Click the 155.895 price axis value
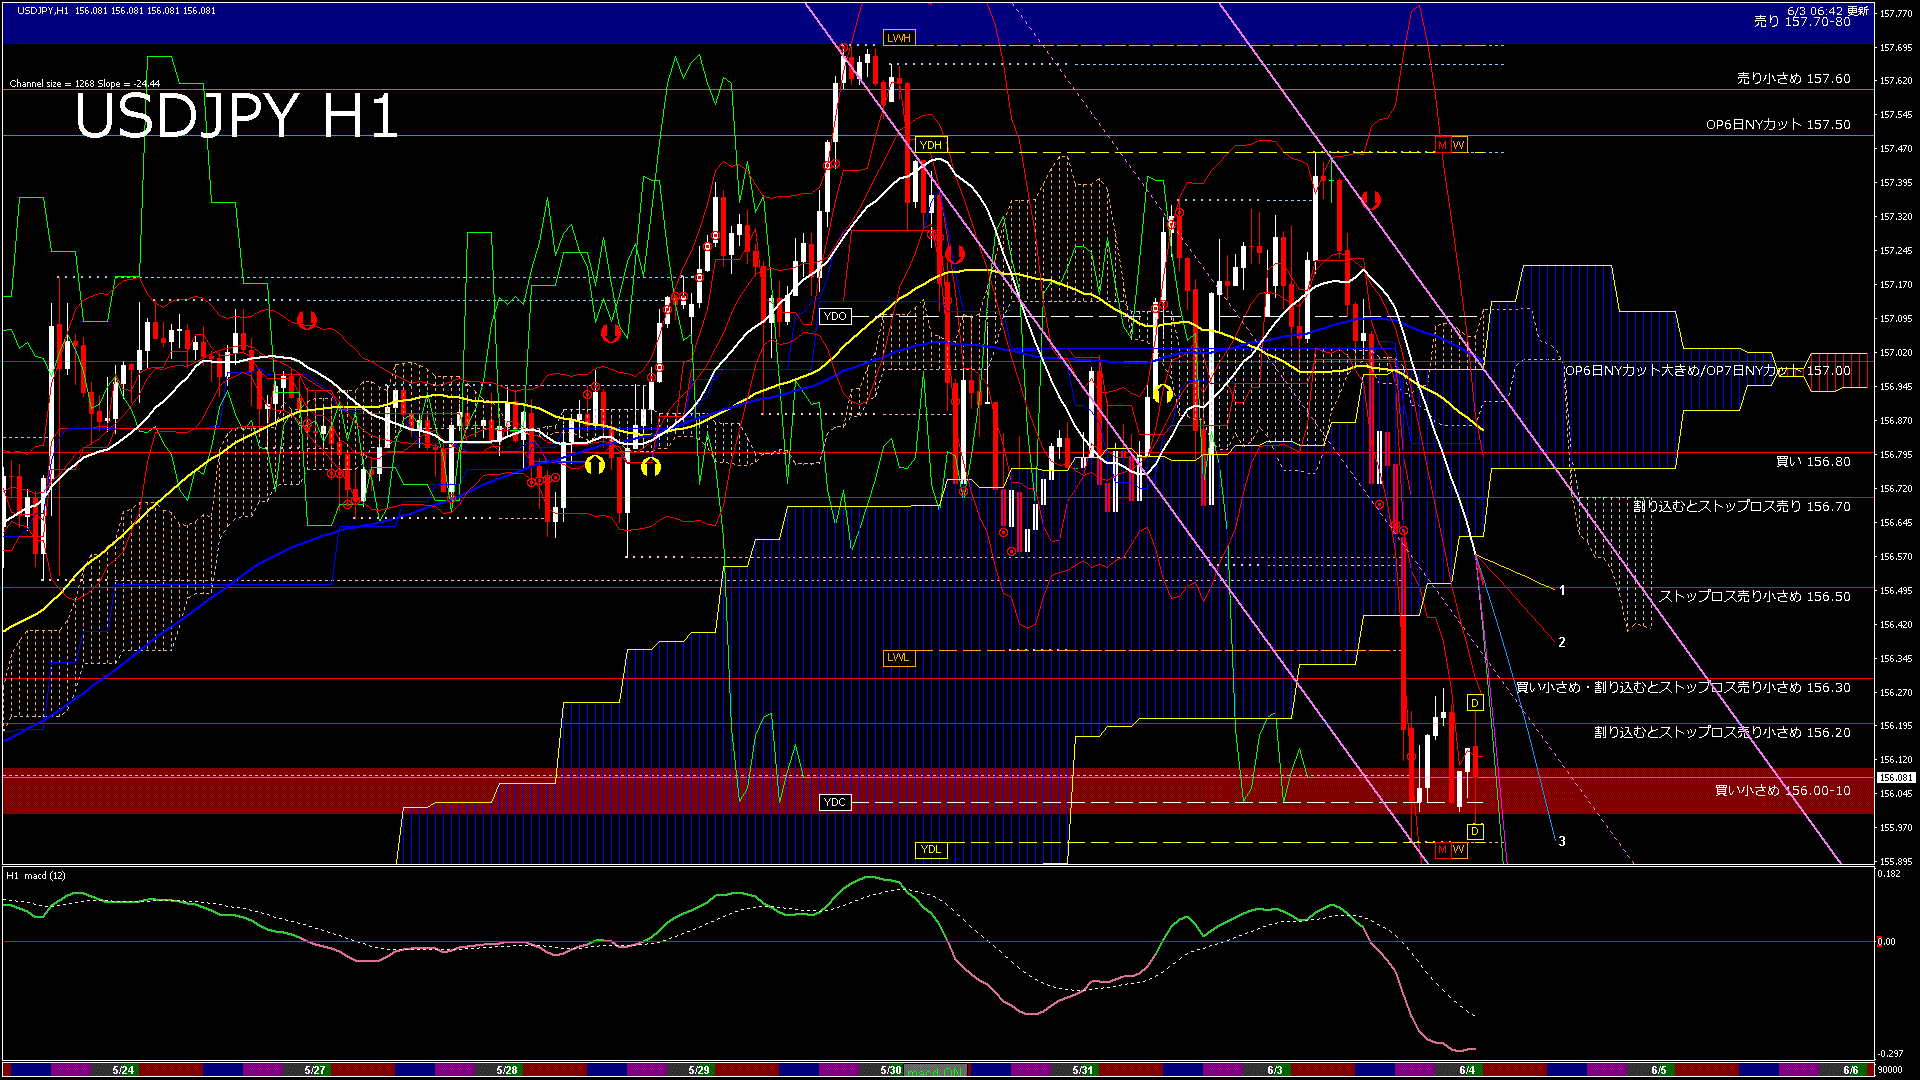This screenshot has width=1920, height=1080. point(1896,861)
